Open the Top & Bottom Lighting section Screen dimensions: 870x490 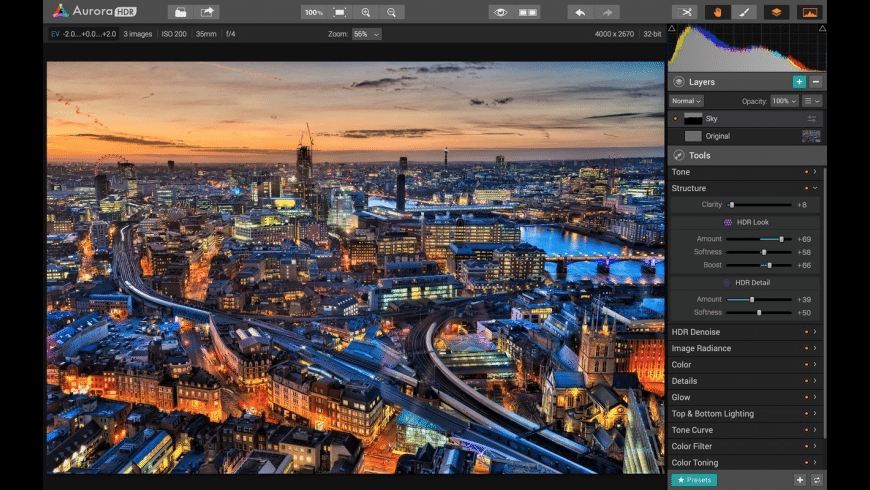[x=746, y=413]
